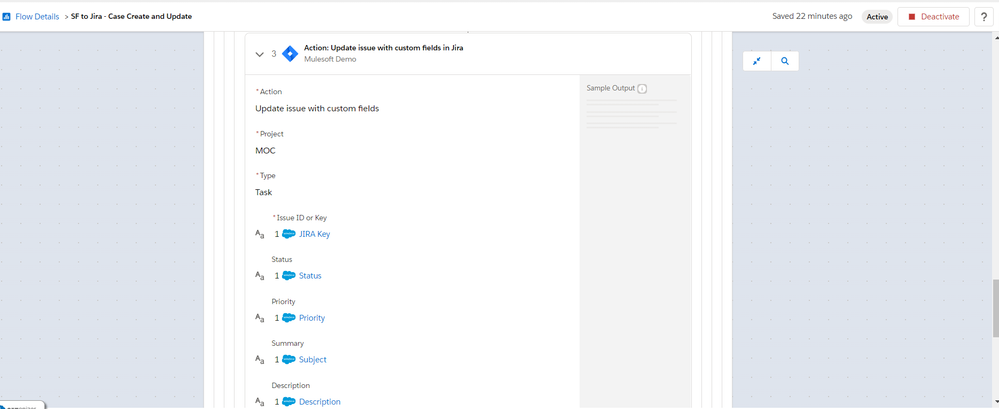Click the vertical scrollbar thumb
Image resolution: width=999 pixels, height=409 pixels.
pyautogui.click(x=995, y=308)
